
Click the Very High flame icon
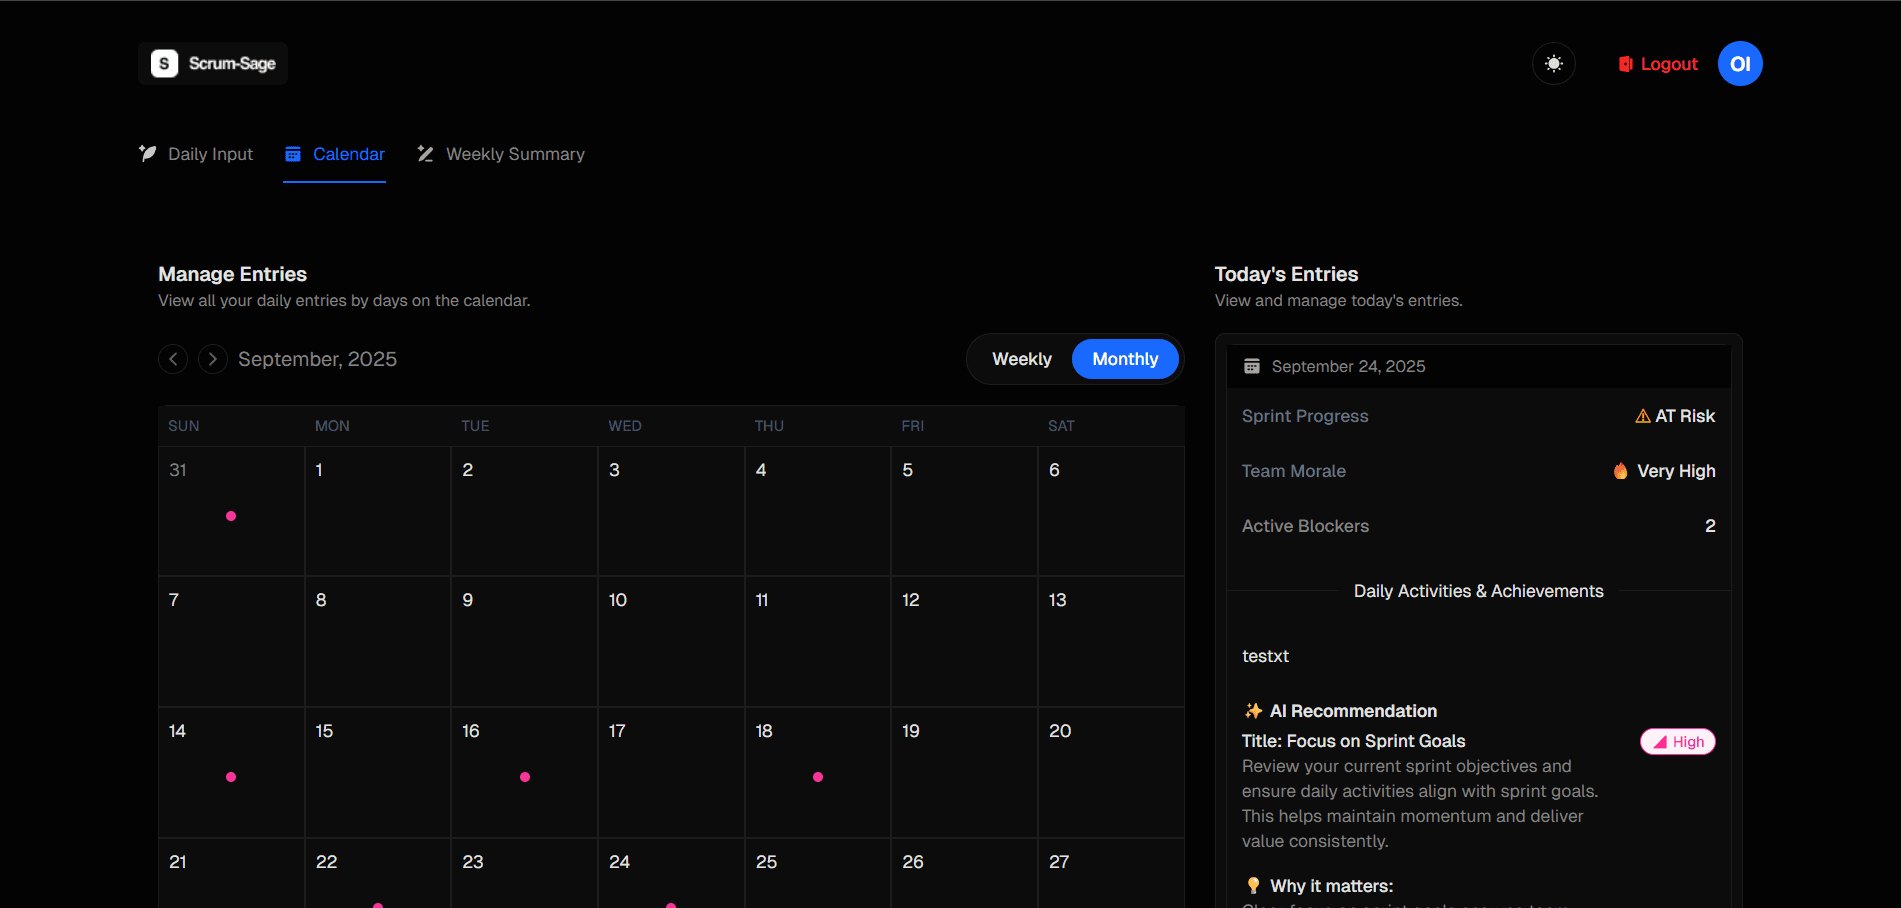1621,471
